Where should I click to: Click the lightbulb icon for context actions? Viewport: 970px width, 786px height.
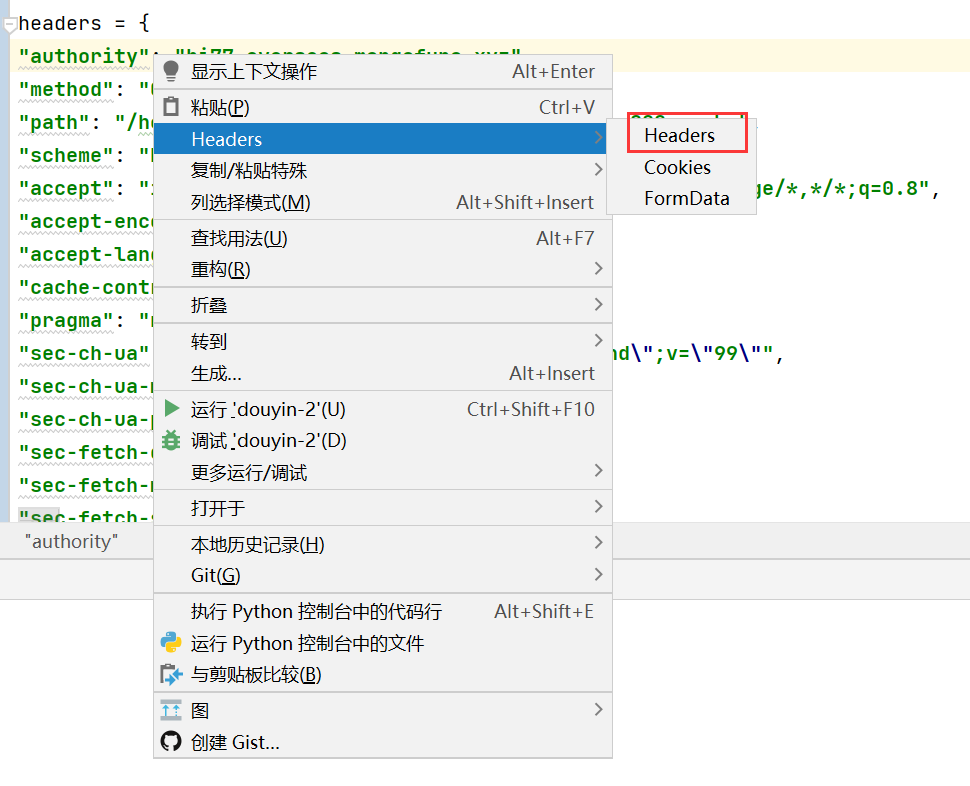[171, 71]
